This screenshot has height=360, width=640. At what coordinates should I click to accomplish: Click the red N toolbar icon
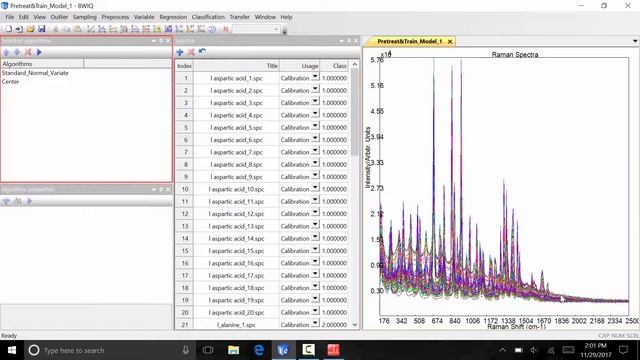pyautogui.click(x=225, y=29)
